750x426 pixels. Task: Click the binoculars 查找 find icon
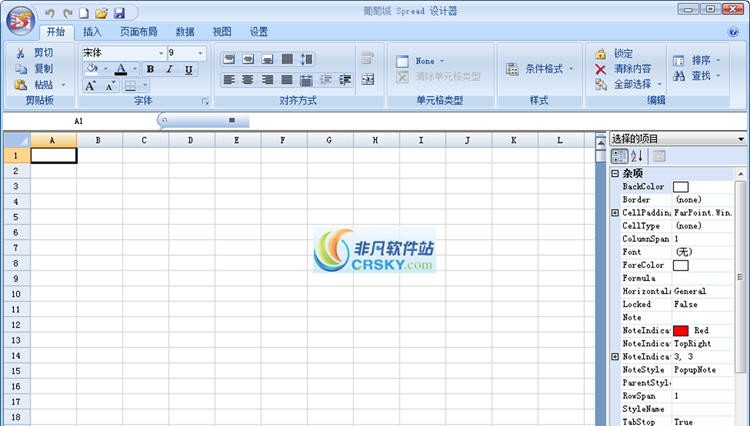(x=679, y=76)
